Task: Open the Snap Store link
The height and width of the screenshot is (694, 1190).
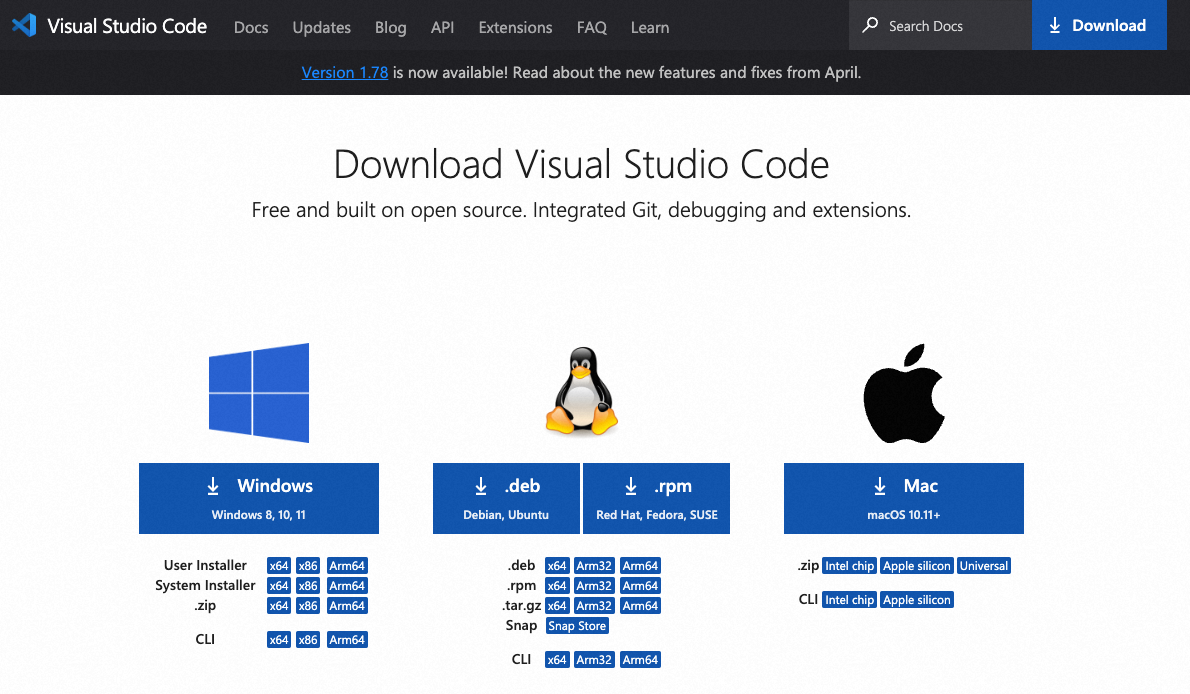Action: (x=577, y=626)
